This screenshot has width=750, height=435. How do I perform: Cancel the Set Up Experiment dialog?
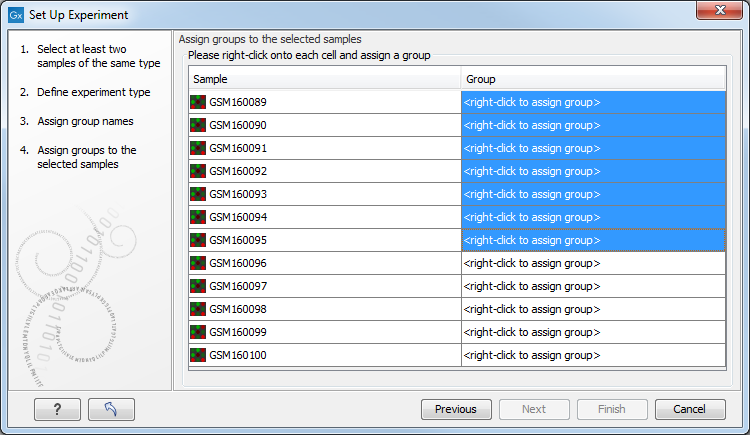point(690,409)
